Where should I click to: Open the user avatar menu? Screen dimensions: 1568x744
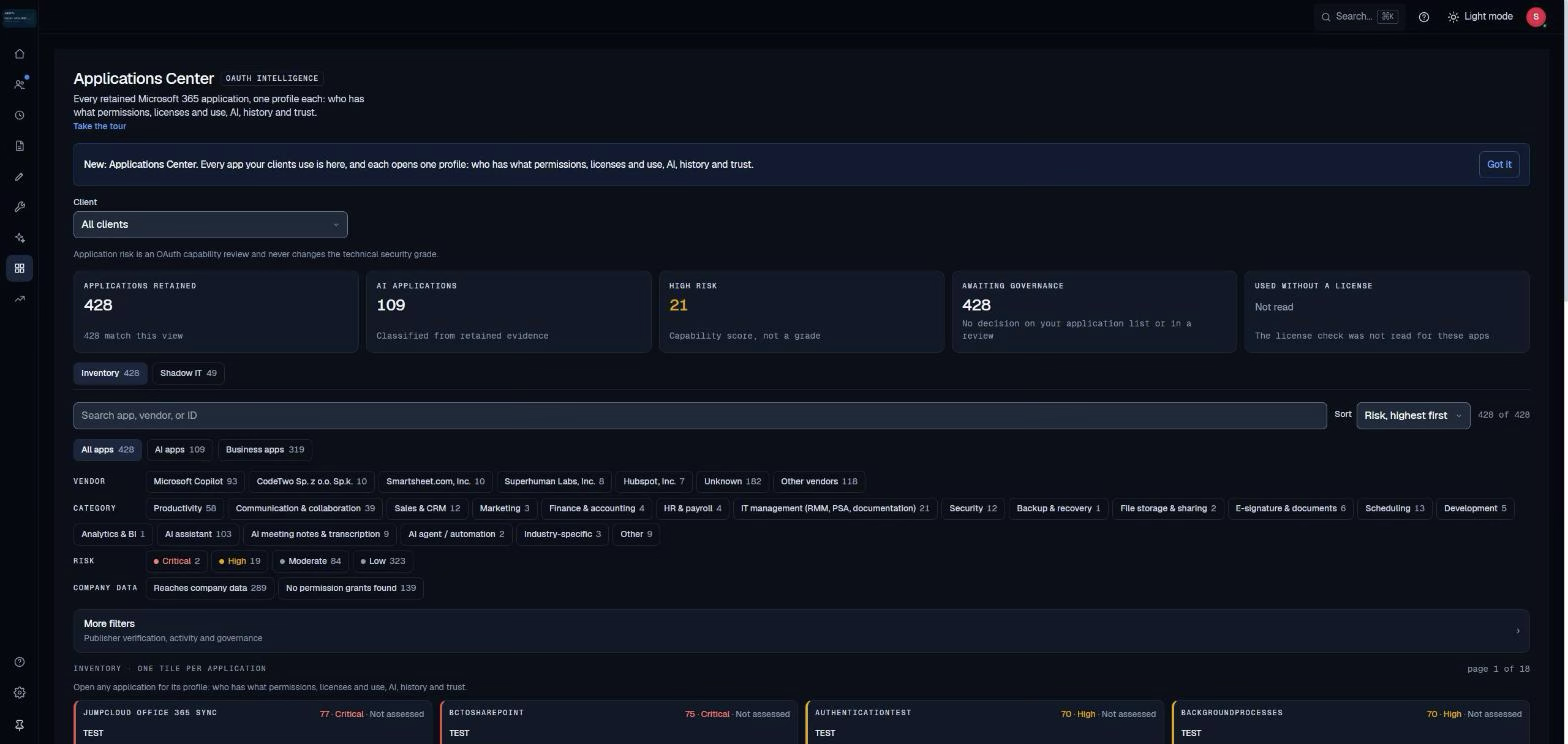tap(1536, 17)
